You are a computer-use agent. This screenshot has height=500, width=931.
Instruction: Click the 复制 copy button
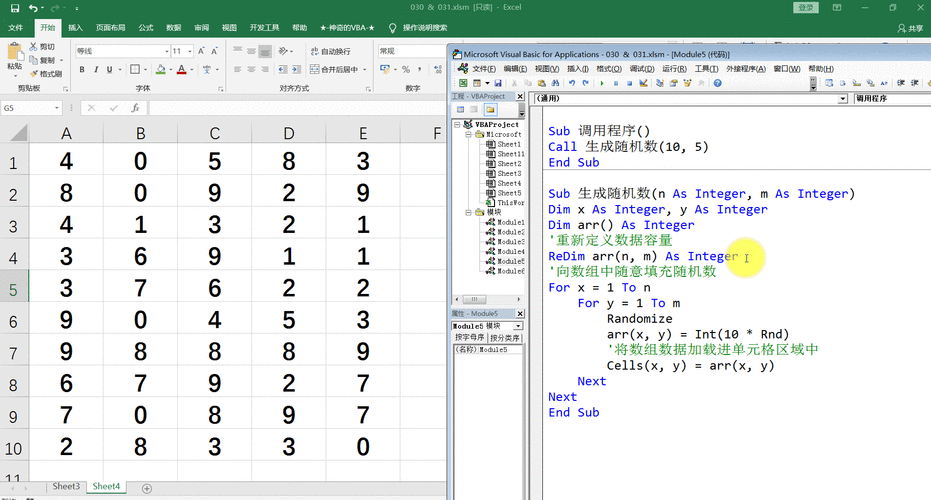pos(42,60)
